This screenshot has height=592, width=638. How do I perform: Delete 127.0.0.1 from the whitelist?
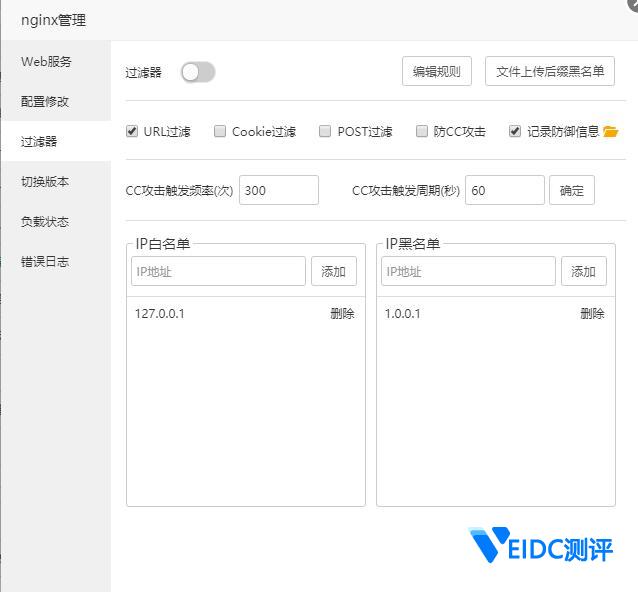point(342,313)
